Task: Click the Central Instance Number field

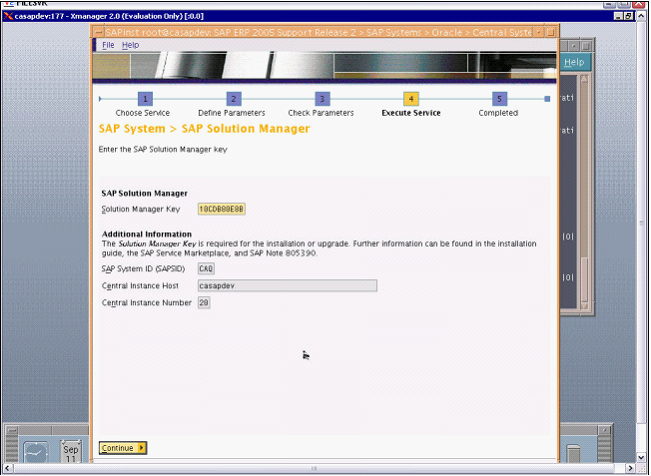Action: (204, 303)
